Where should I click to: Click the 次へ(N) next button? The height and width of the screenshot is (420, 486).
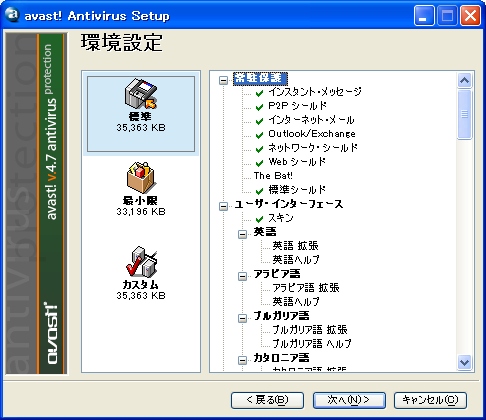pos(349,400)
